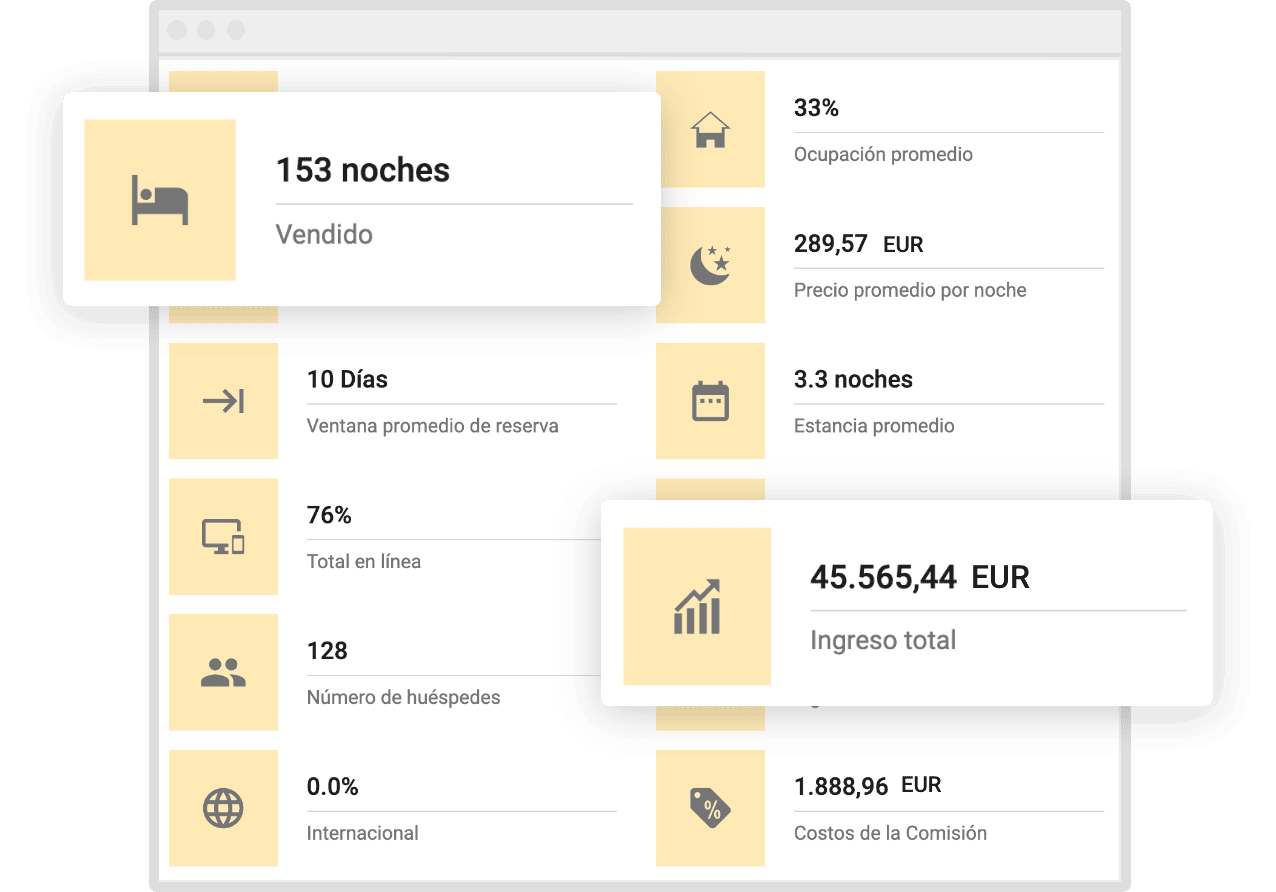Click the Ingreso total label
The width and height of the screenshot is (1276, 892).
pyautogui.click(x=883, y=640)
